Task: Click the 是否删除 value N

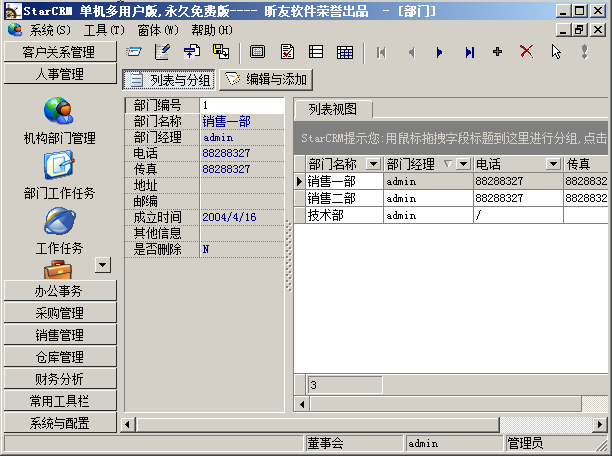Action: pyautogui.click(x=206, y=249)
